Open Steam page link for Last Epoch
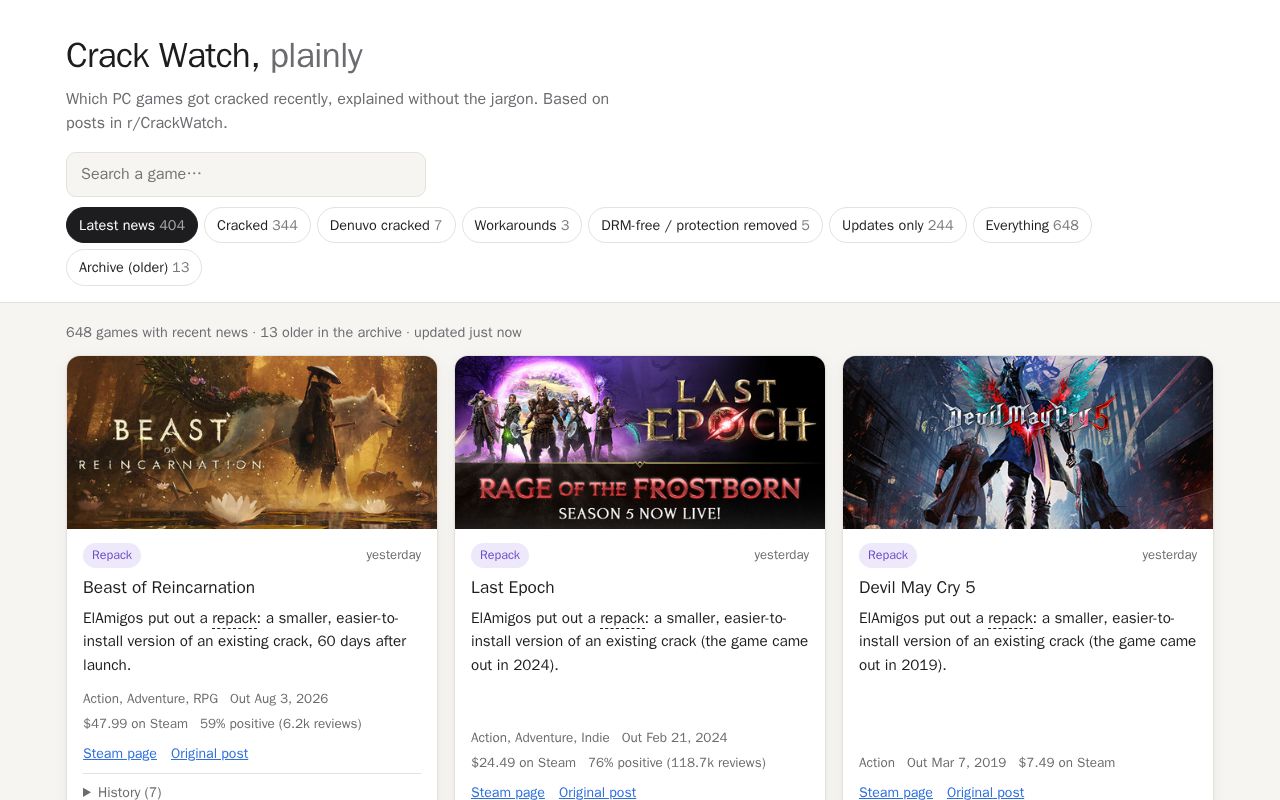The height and width of the screenshot is (800, 1280). 508,792
